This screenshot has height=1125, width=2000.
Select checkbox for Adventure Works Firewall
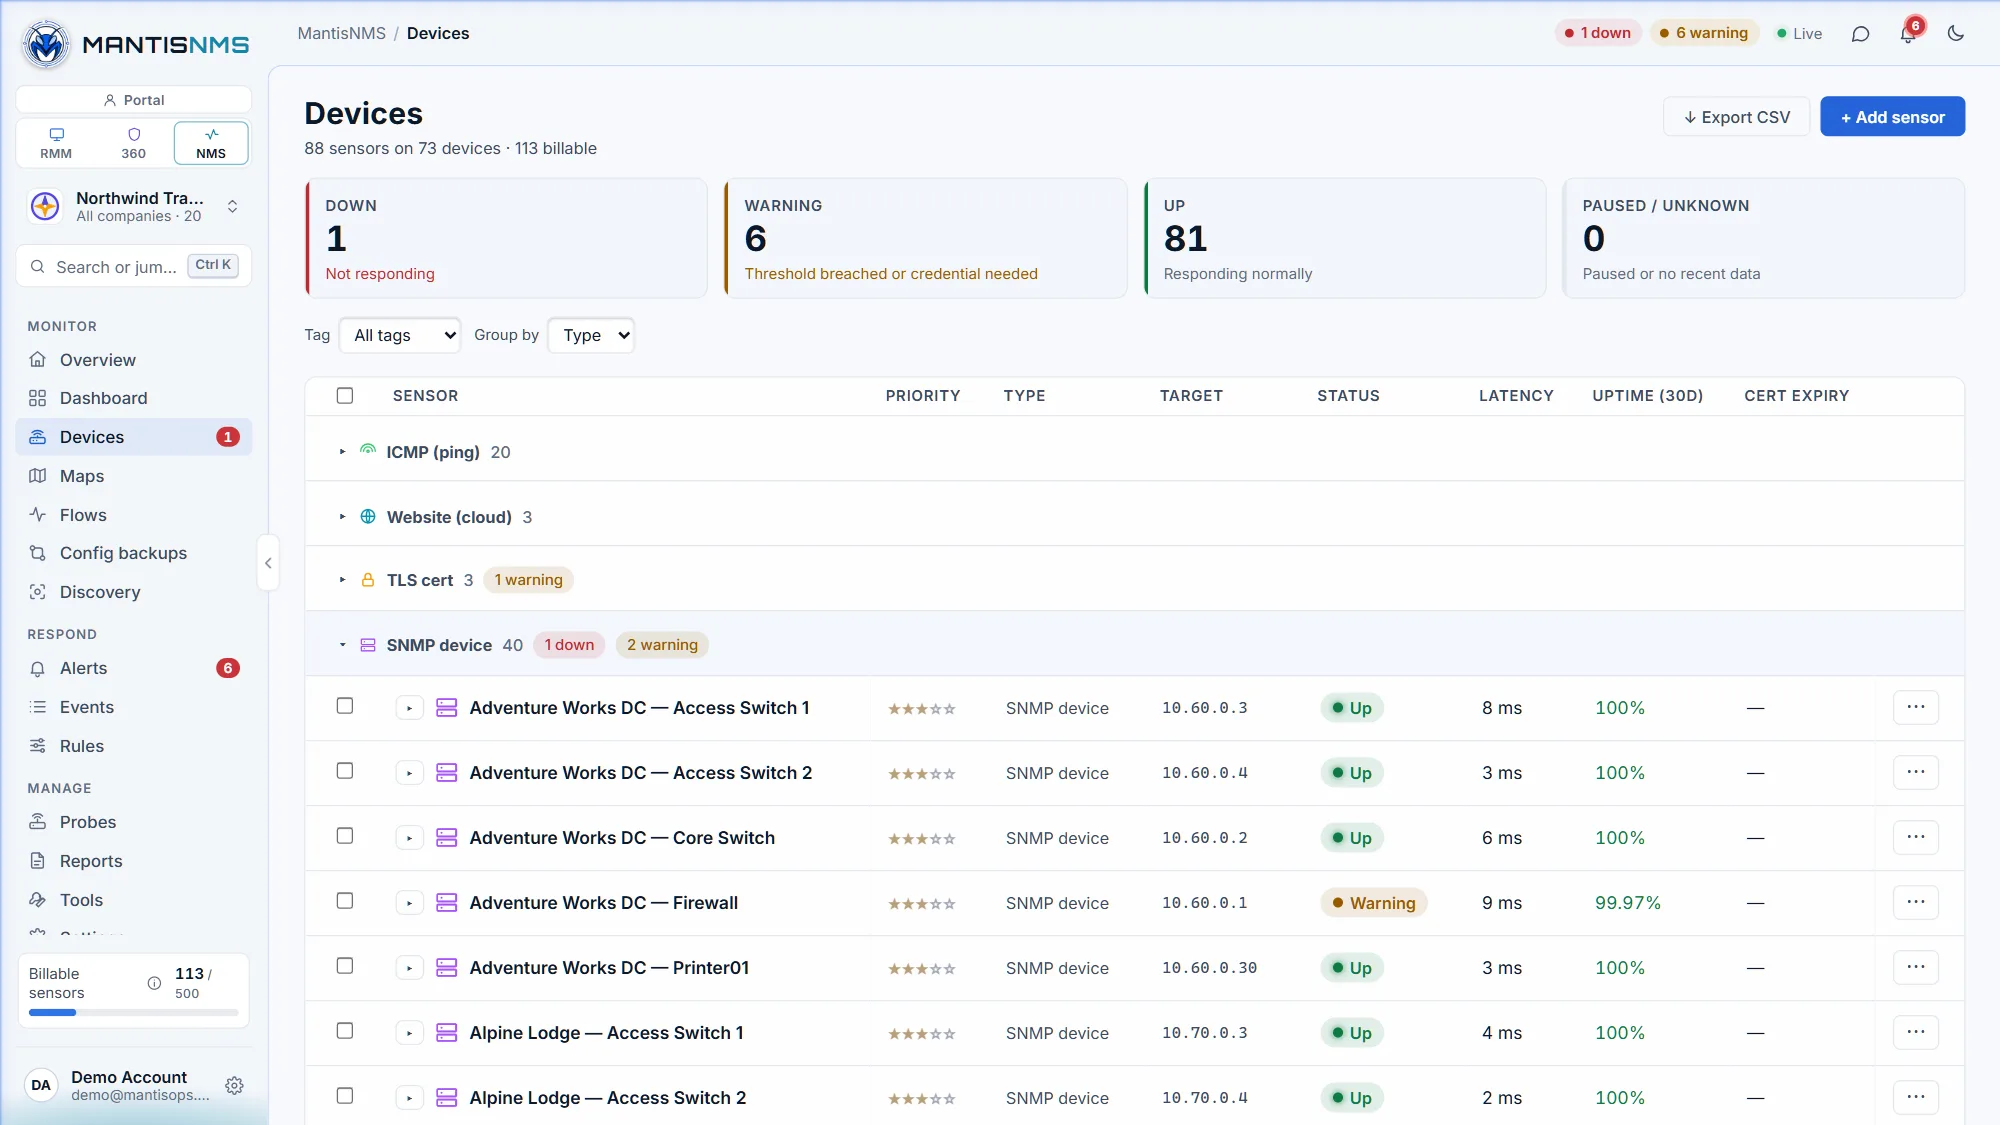(345, 901)
